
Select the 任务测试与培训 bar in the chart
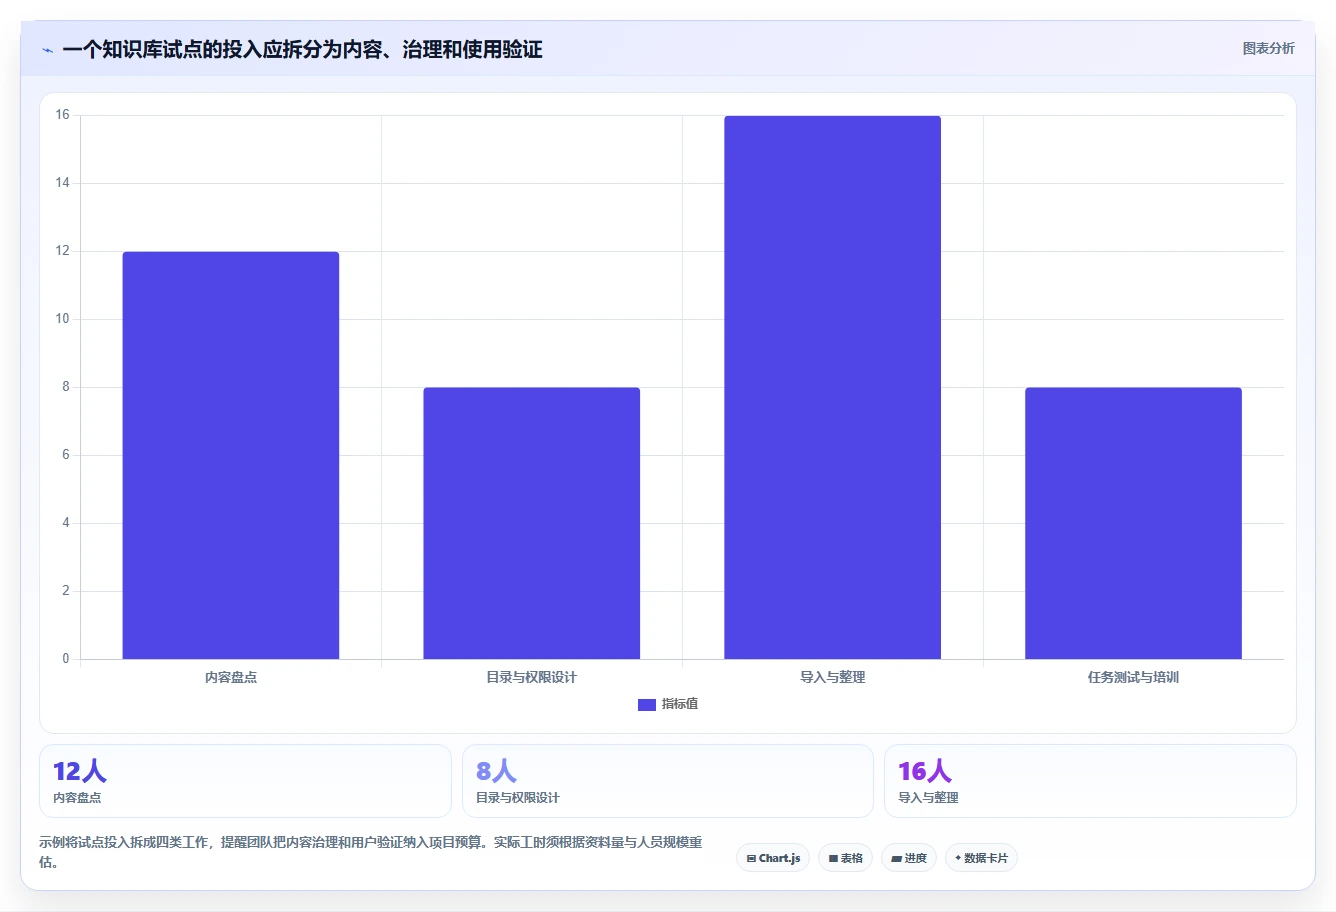click(1133, 523)
